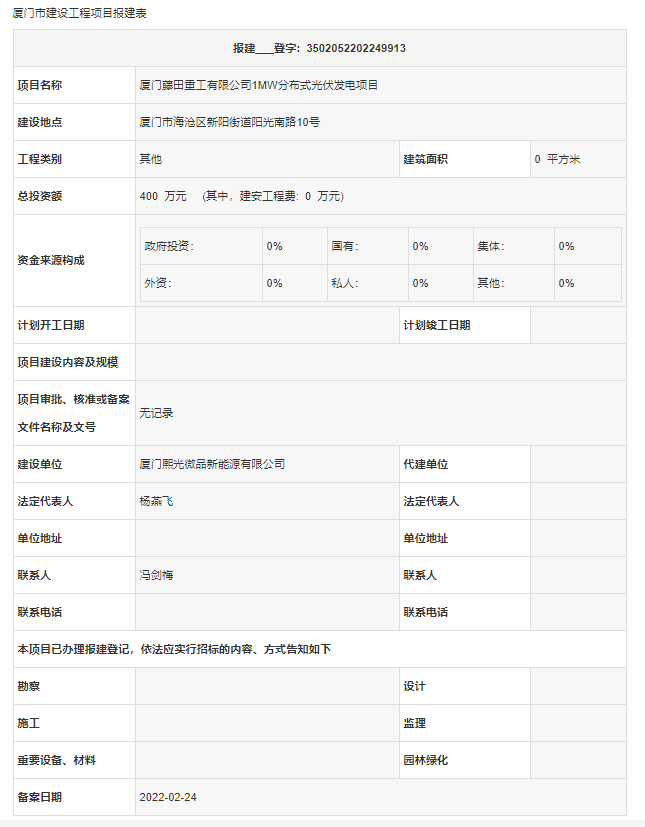Image resolution: width=645 pixels, height=827 pixels.
Task: Click the 国有 percentage value
Action: pyautogui.click(x=420, y=246)
